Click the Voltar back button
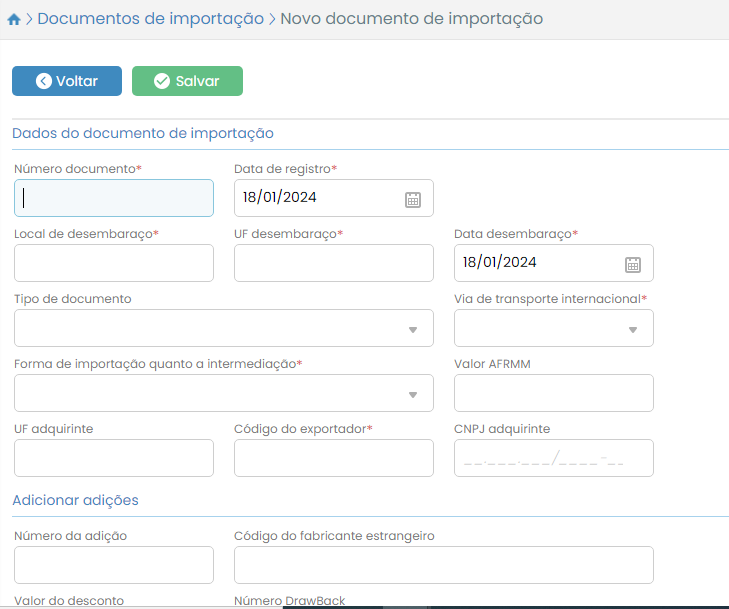The height and width of the screenshot is (609, 729). [67, 81]
